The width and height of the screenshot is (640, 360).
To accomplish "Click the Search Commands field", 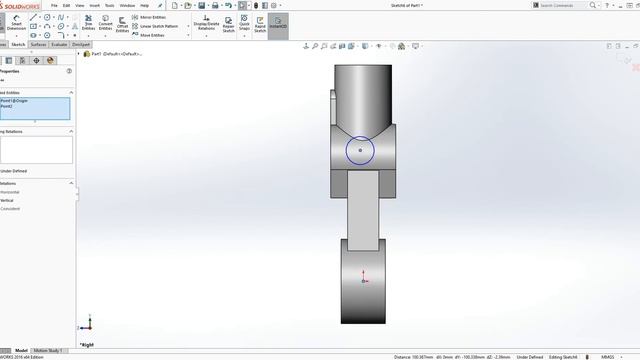I will (x=563, y=5).
